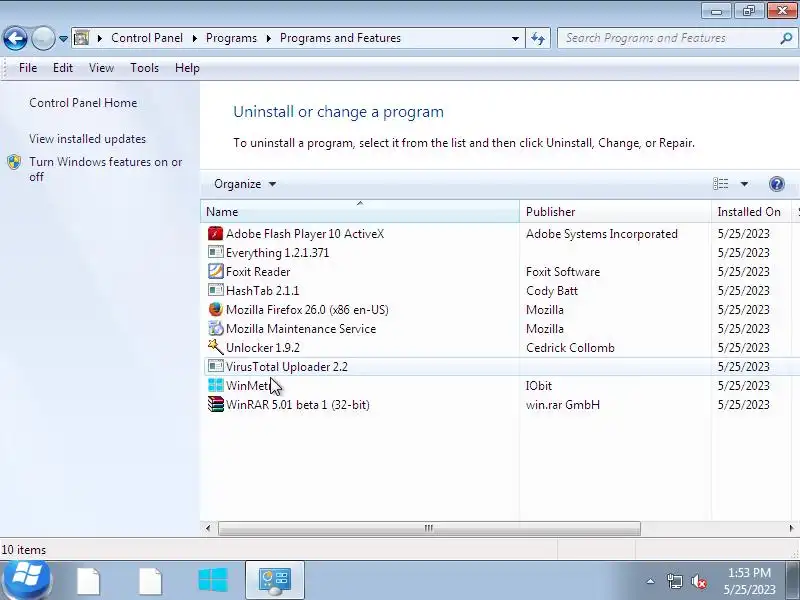This screenshot has width=800, height=600.
Task: Open the WinMetro taskbar icon
Action: (213, 580)
